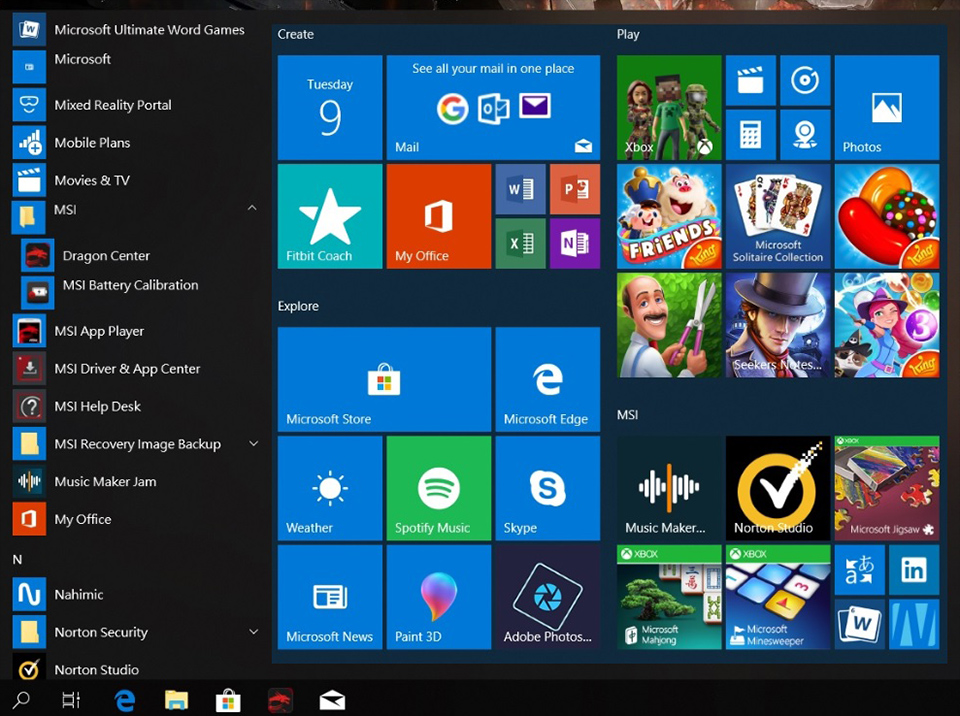Open Microsoft Solitaire Collection tile
The image size is (960, 716).
(778, 216)
